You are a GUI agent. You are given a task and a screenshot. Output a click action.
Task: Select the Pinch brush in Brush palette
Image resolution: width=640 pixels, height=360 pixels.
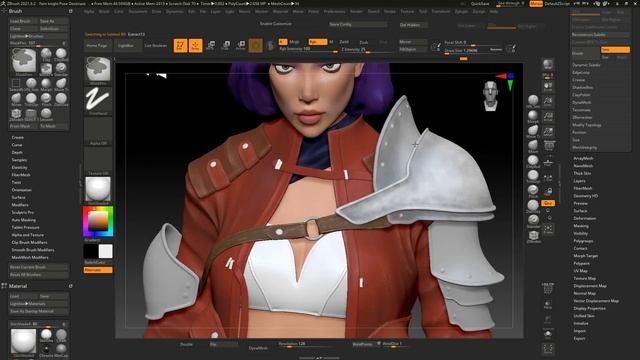pyautogui.click(x=46, y=100)
